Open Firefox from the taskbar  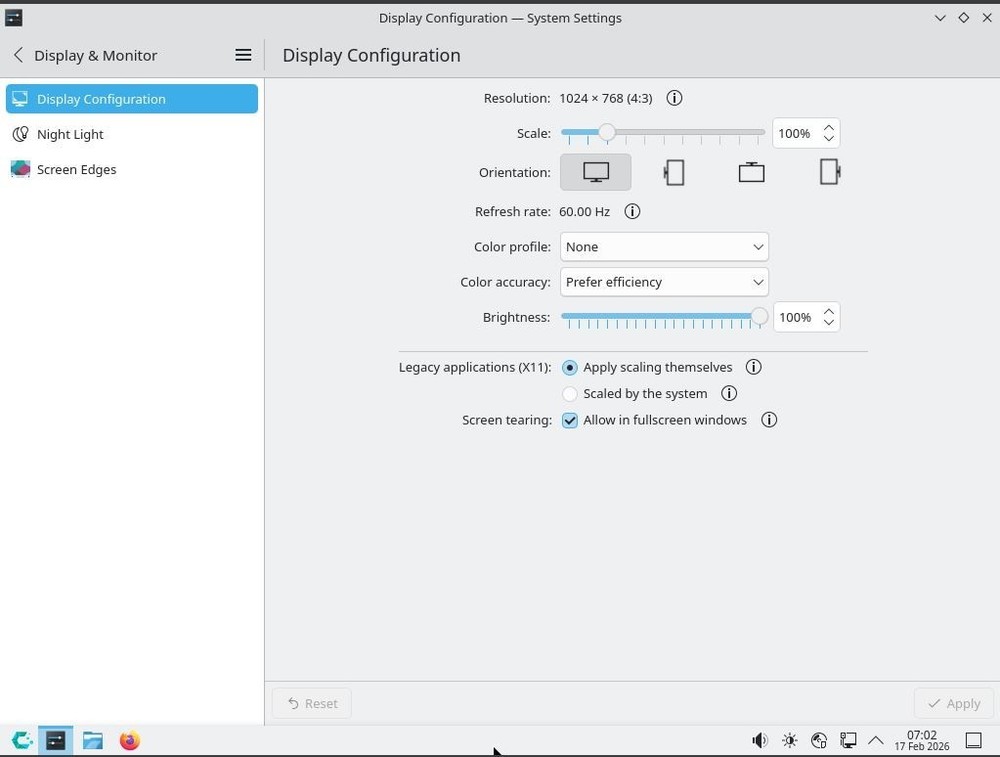click(x=129, y=740)
